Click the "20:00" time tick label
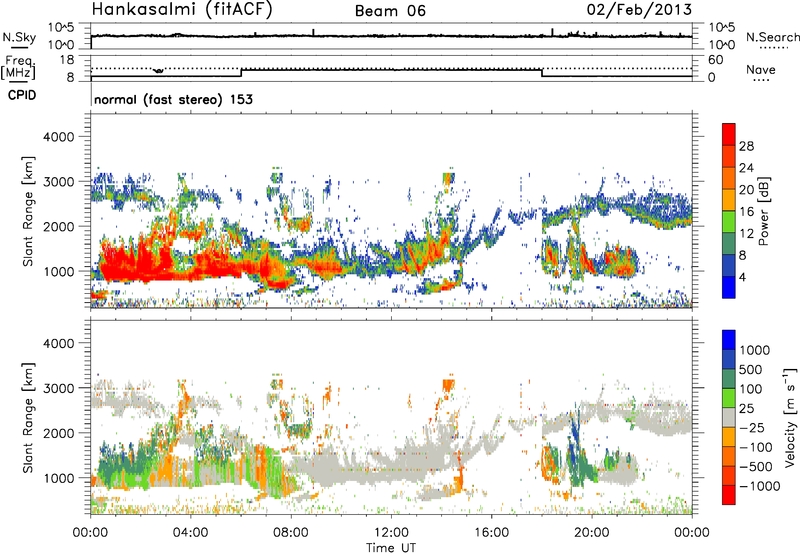800x554 pixels. coord(591,533)
